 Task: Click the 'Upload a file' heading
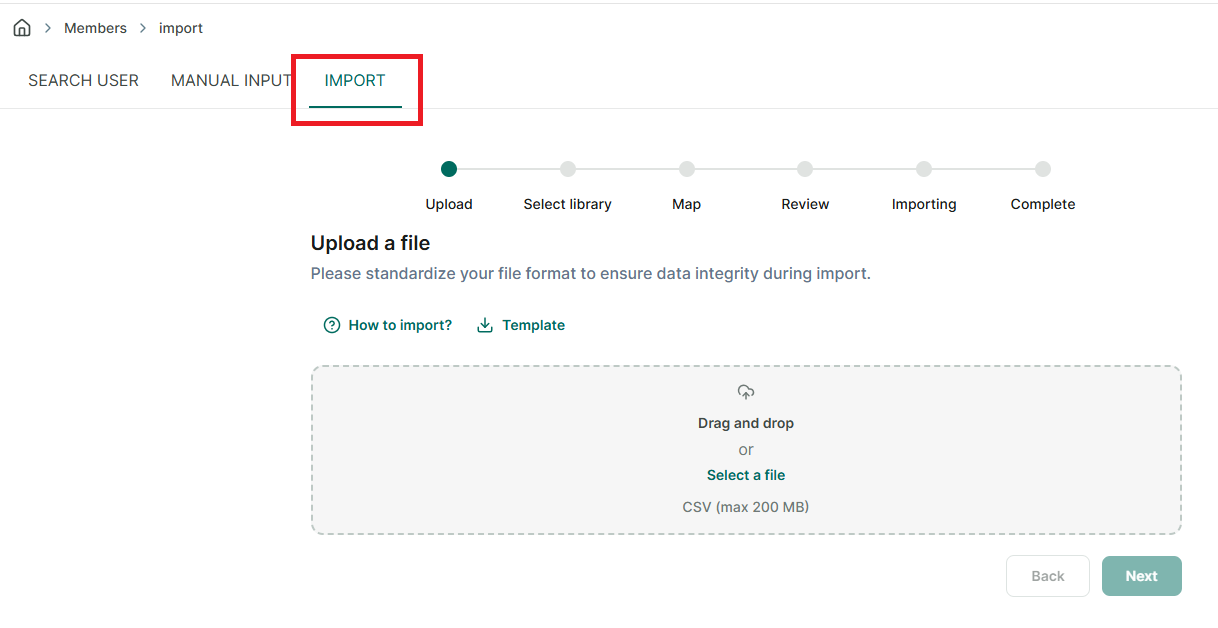pos(370,243)
